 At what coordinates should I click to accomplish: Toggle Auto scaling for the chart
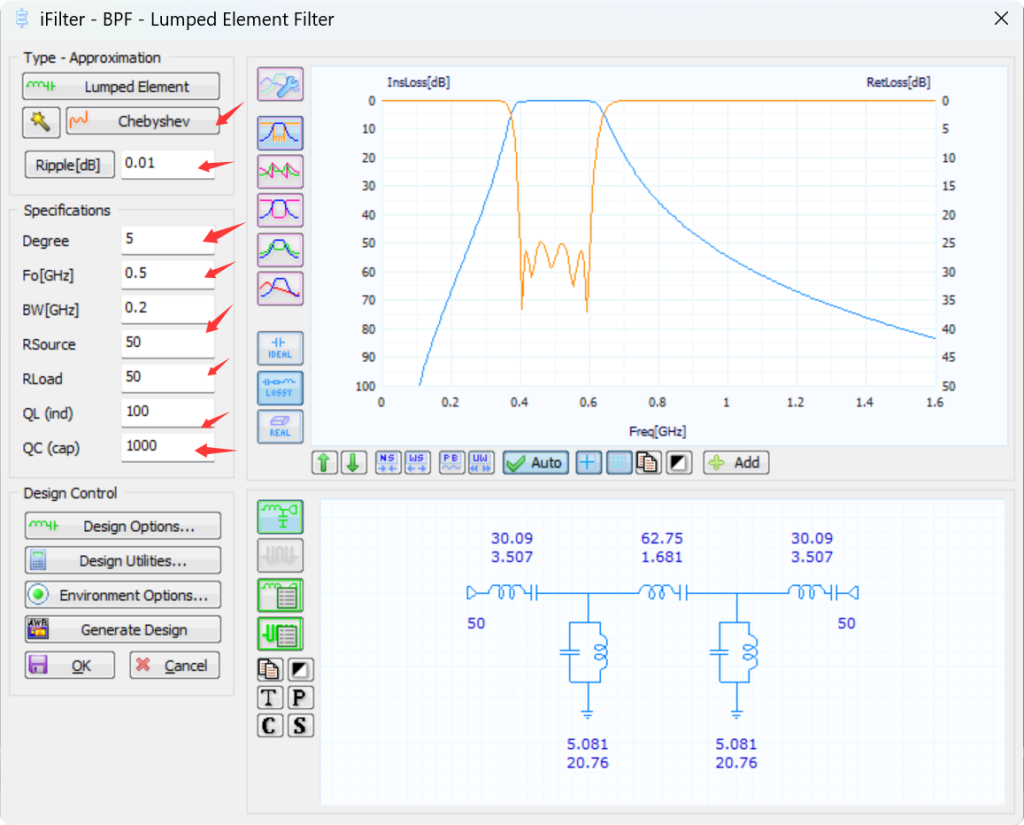pyautogui.click(x=536, y=462)
